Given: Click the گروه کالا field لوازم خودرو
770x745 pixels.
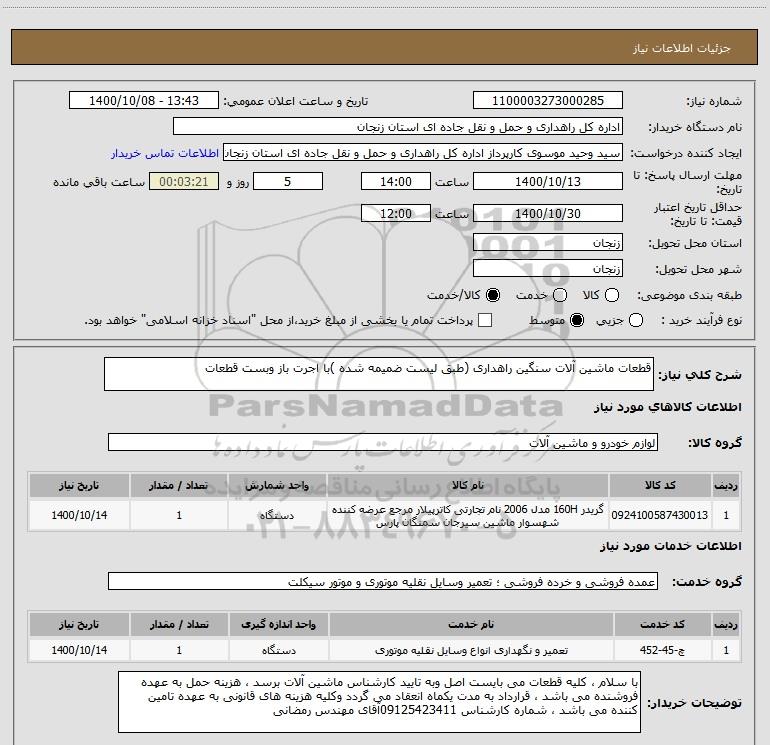Looking at the screenshot, I should (x=383, y=442).
